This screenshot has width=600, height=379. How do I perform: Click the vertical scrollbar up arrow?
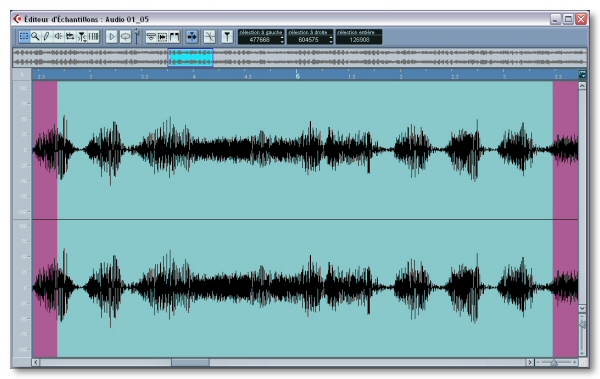pyautogui.click(x=582, y=86)
